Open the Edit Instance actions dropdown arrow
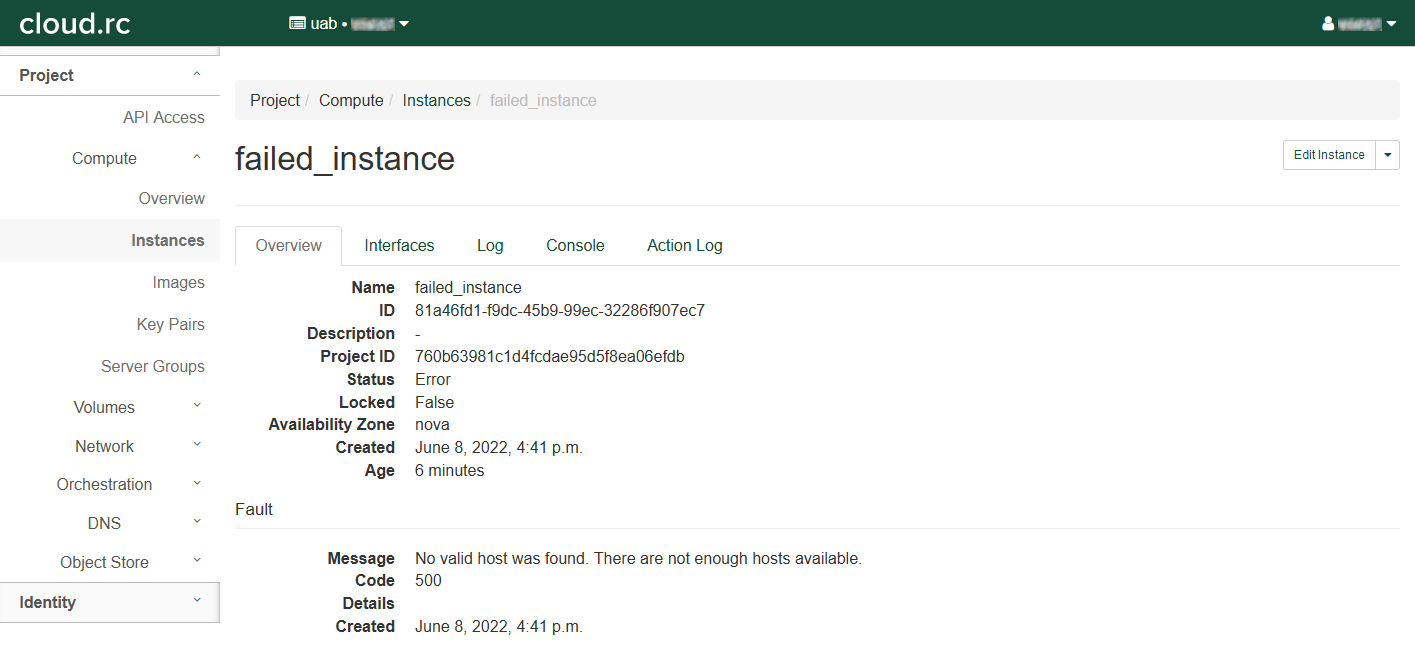The image size is (1415, 648). click(1387, 155)
